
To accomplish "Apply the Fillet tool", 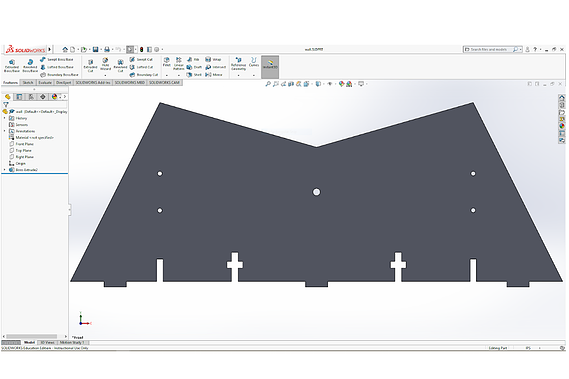I will coord(167,62).
